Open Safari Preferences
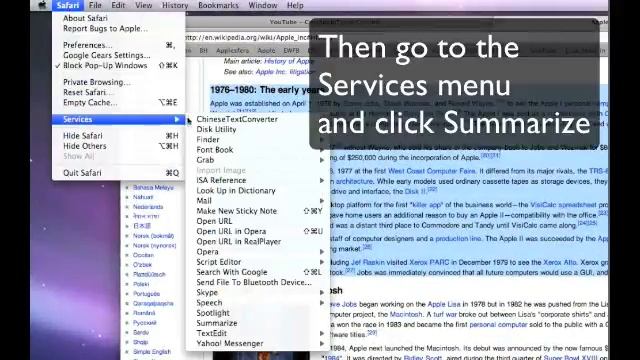Screen dimensions: 640x360 pyautogui.click(x=118, y=45)
